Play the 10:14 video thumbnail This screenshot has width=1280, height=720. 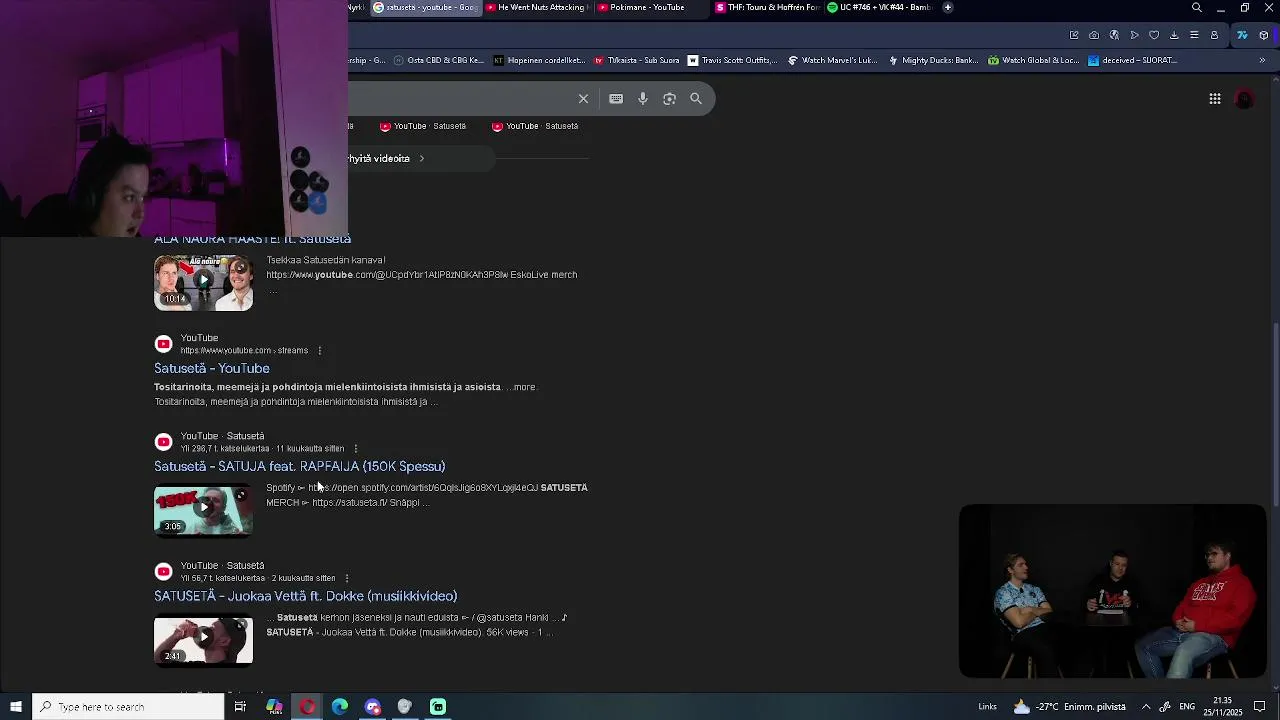click(x=203, y=283)
